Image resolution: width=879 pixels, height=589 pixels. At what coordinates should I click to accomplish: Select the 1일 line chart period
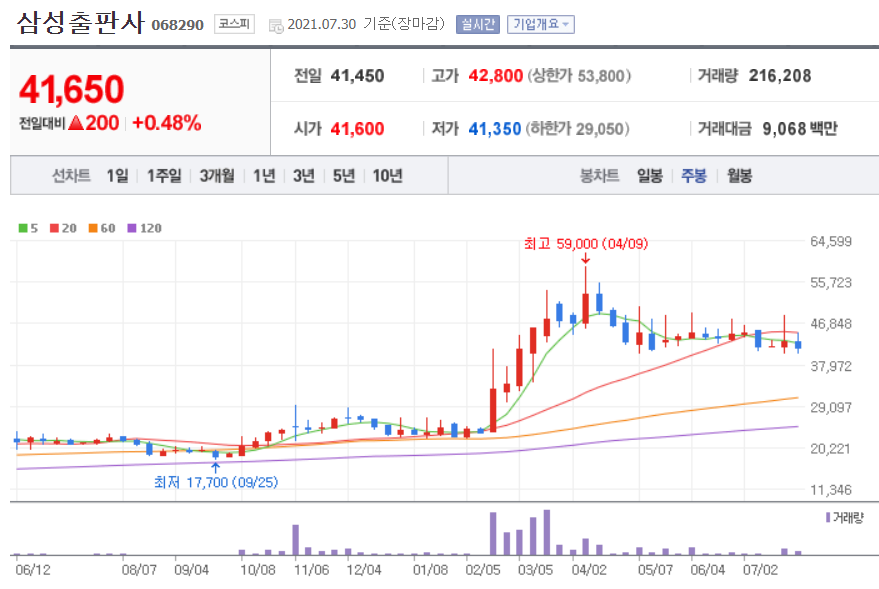pyautogui.click(x=117, y=176)
